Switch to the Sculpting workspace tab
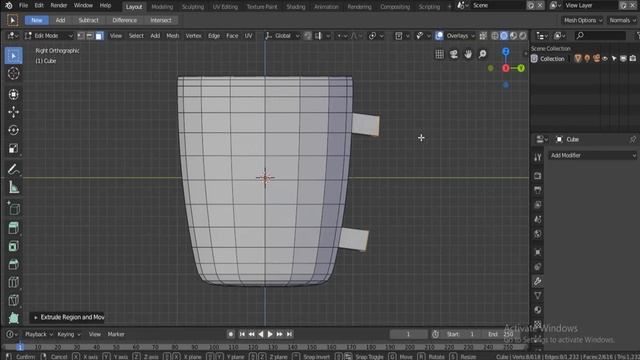This screenshot has width=640, height=360. click(193, 7)
